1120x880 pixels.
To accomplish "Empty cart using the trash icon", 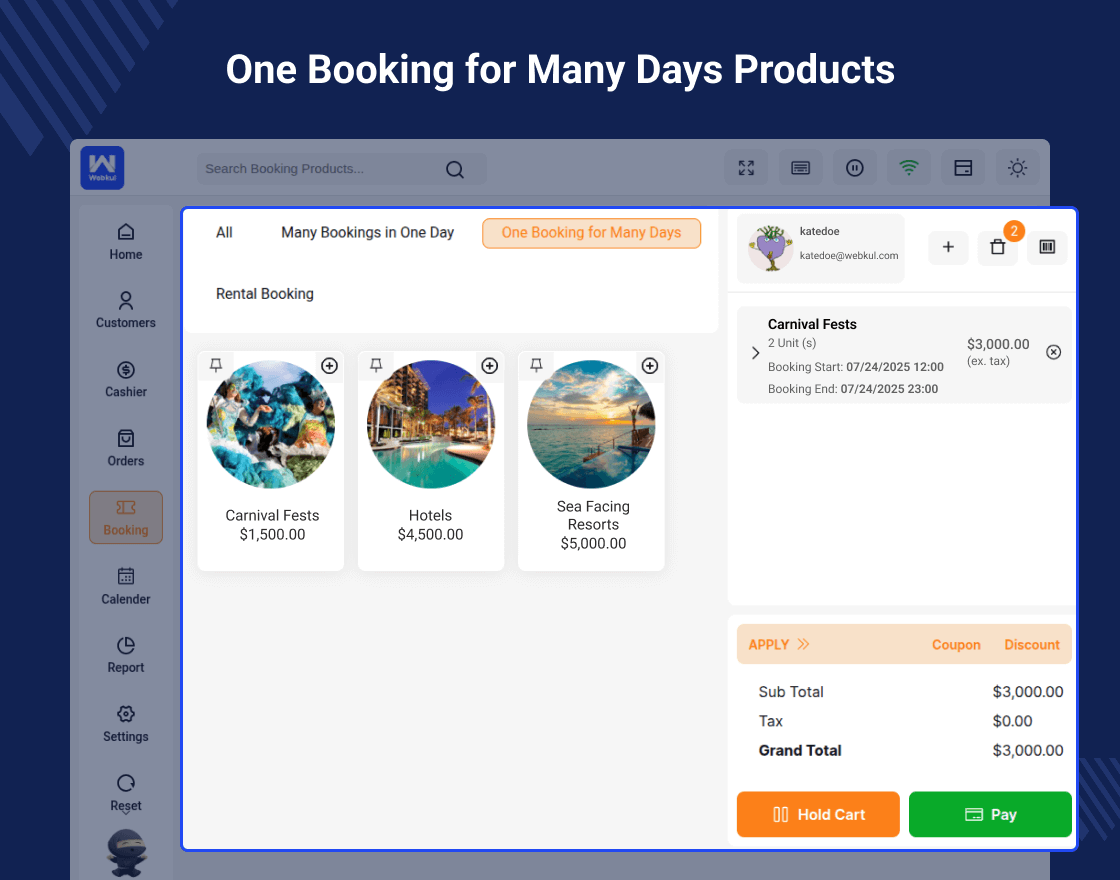I will pyautogui.click(x=998, y=247).
